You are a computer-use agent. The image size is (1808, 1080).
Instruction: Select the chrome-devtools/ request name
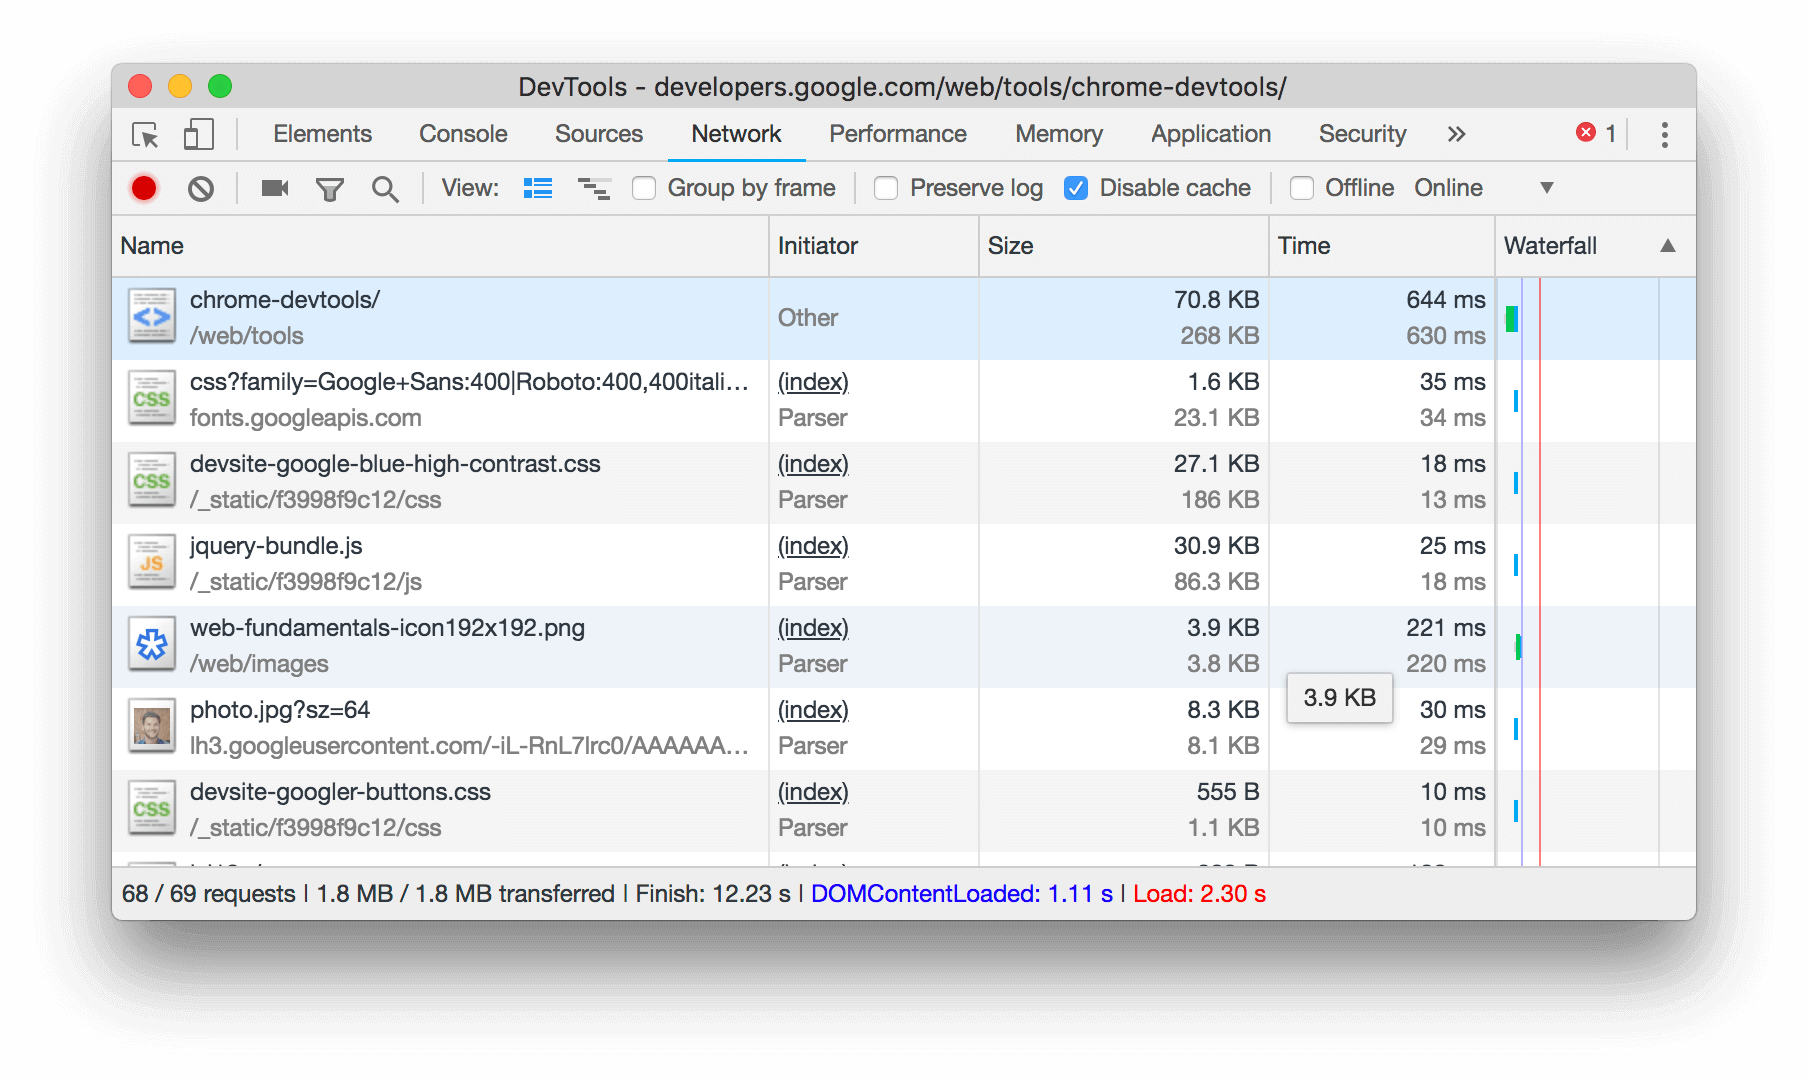pyautogui.click(x=285, y=300)
